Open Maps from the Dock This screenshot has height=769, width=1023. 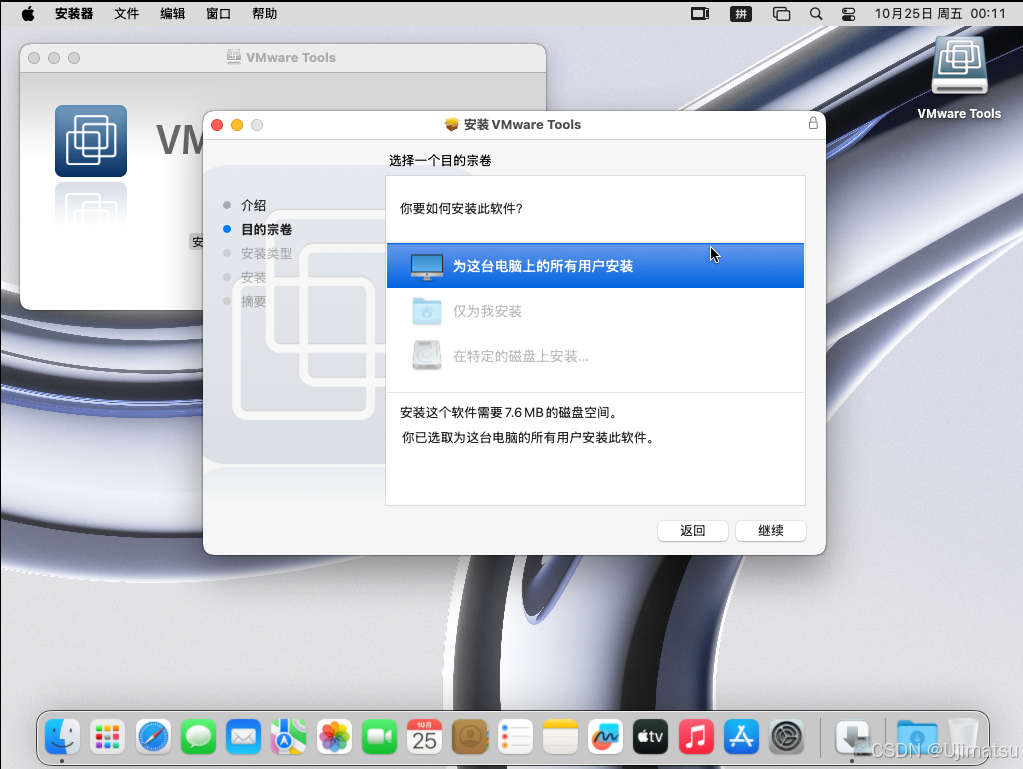[288, 737]
